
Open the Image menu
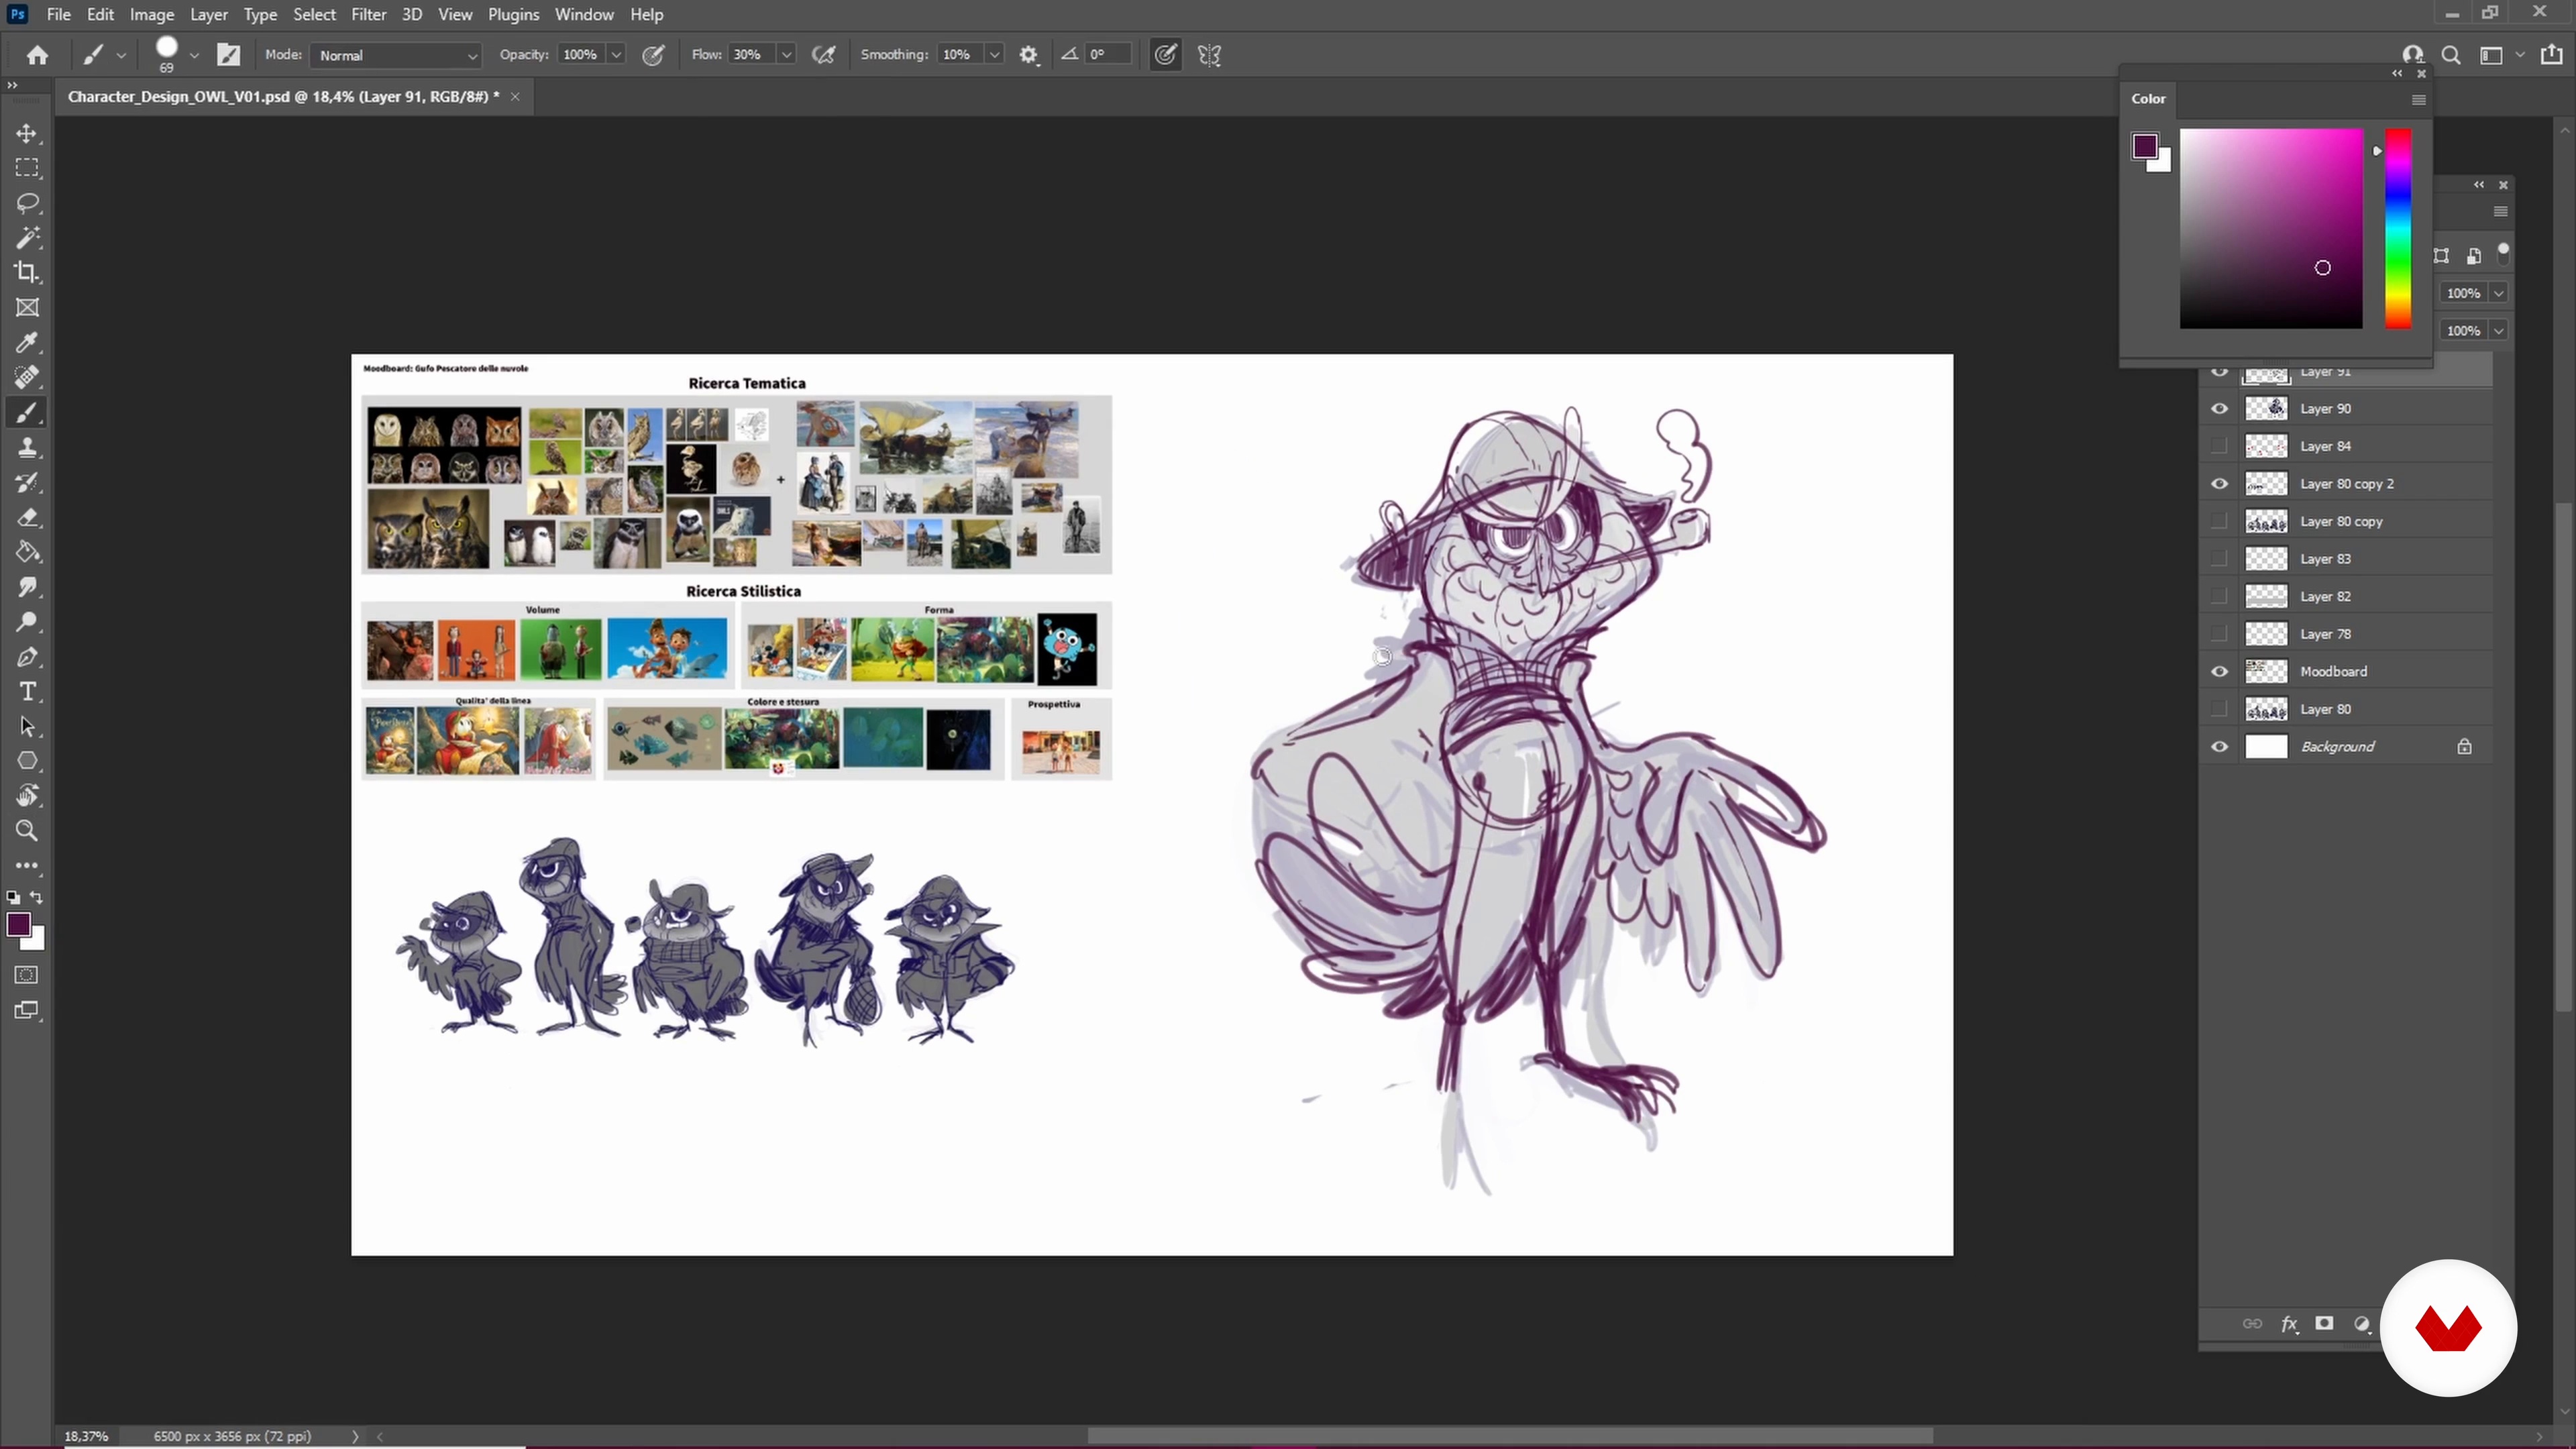(152, 14)
